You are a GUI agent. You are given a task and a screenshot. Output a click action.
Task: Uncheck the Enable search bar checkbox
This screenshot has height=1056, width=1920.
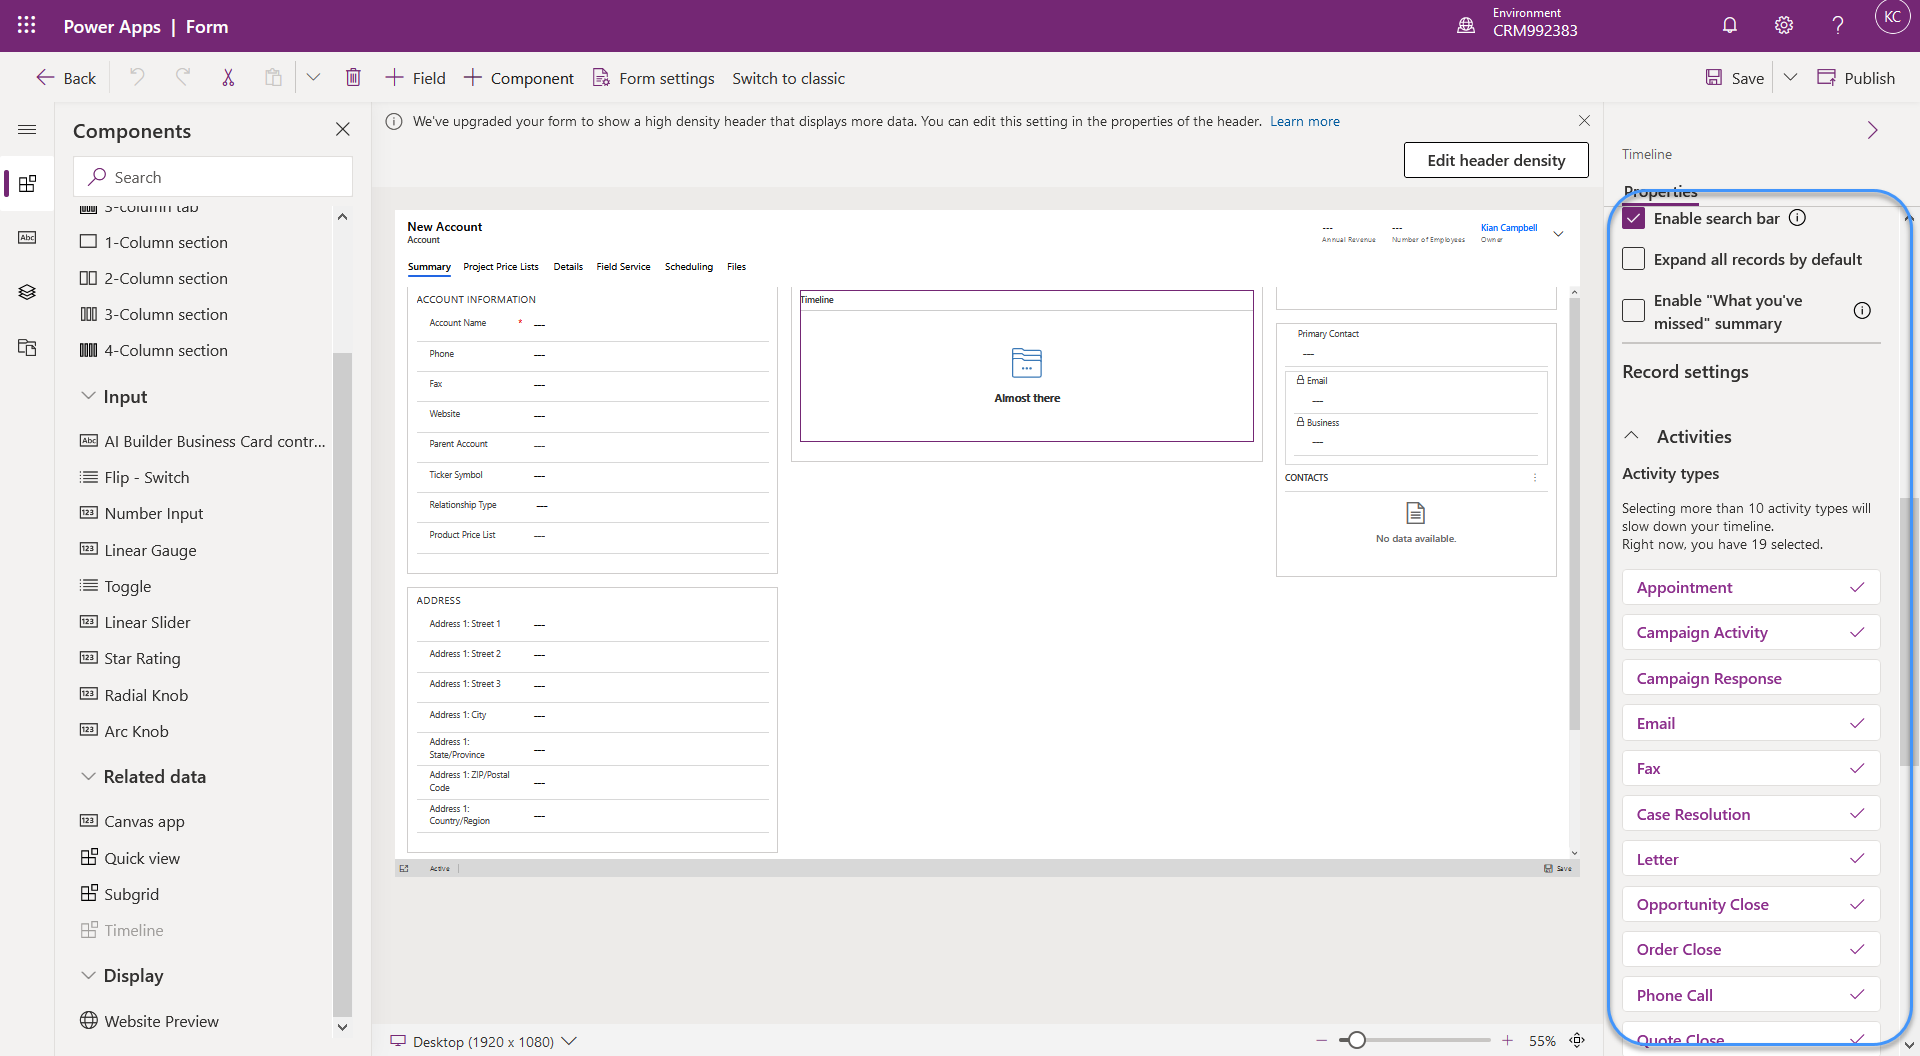[1634, 218]
